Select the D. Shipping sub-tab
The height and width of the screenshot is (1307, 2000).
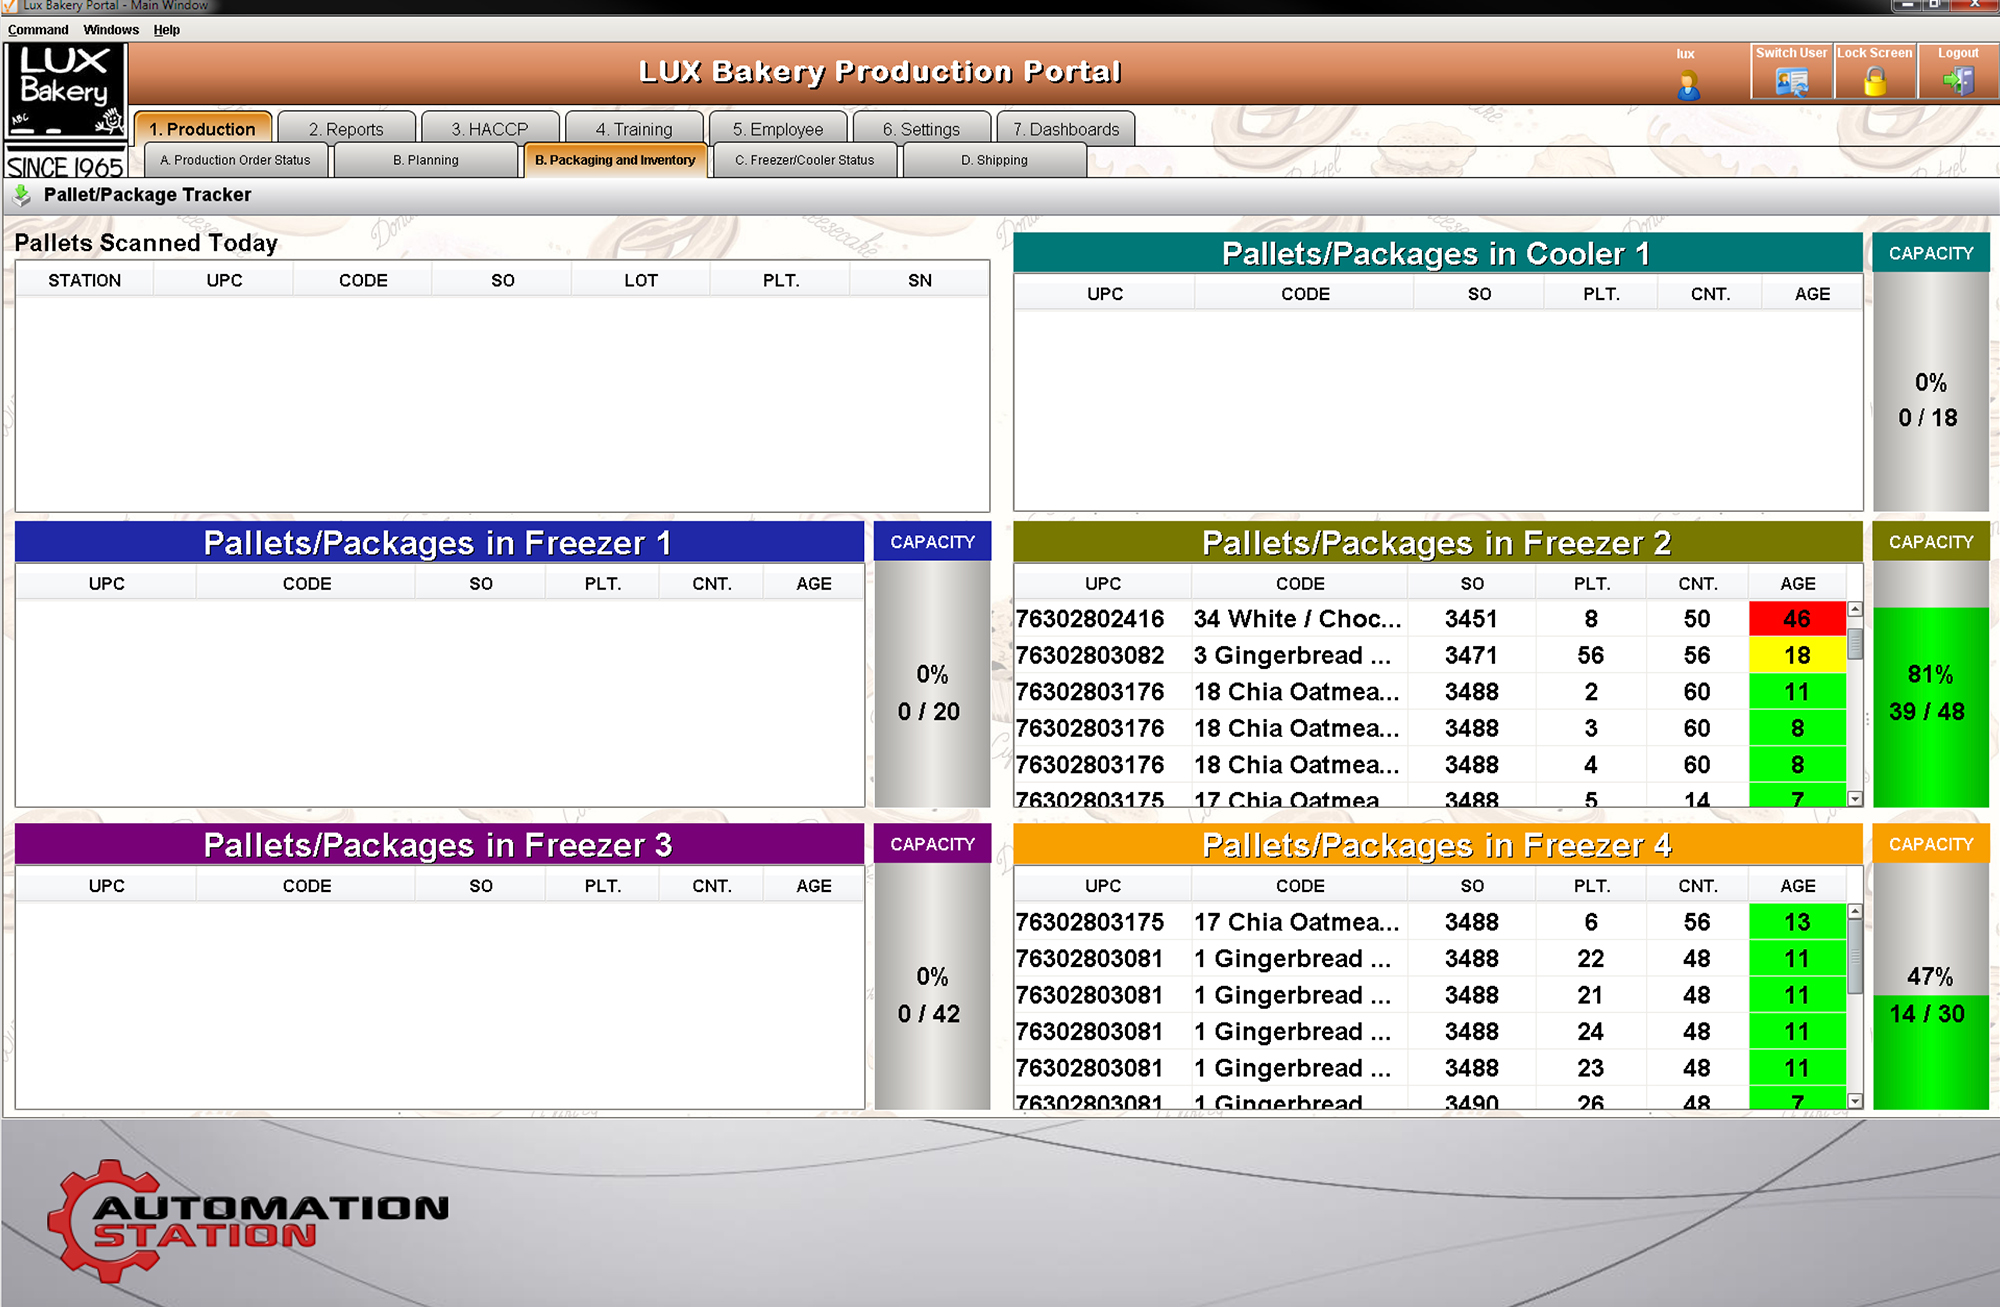tap(995, 160)
